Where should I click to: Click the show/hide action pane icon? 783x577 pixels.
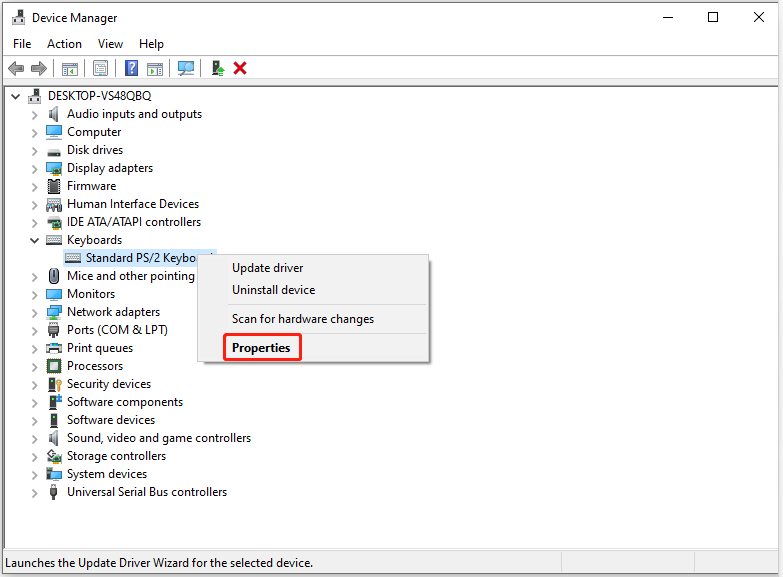coord(155,68)
